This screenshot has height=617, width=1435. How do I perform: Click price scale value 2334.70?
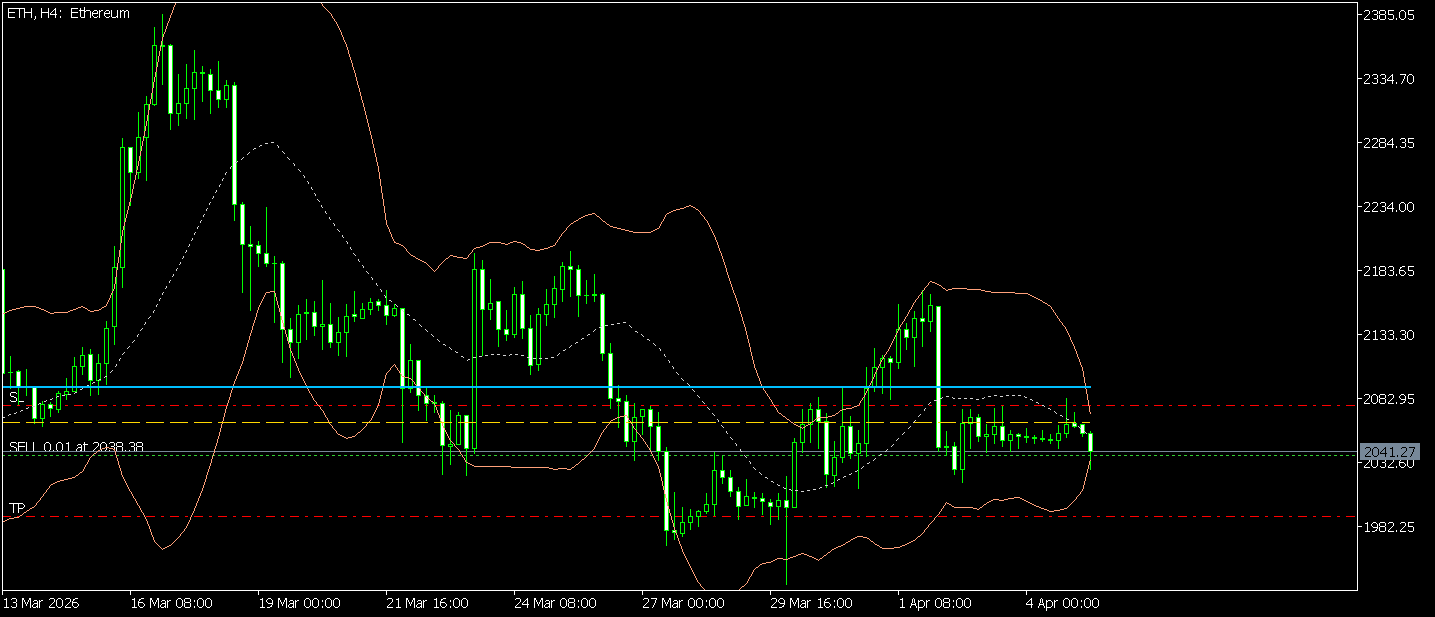[1391, 79]
